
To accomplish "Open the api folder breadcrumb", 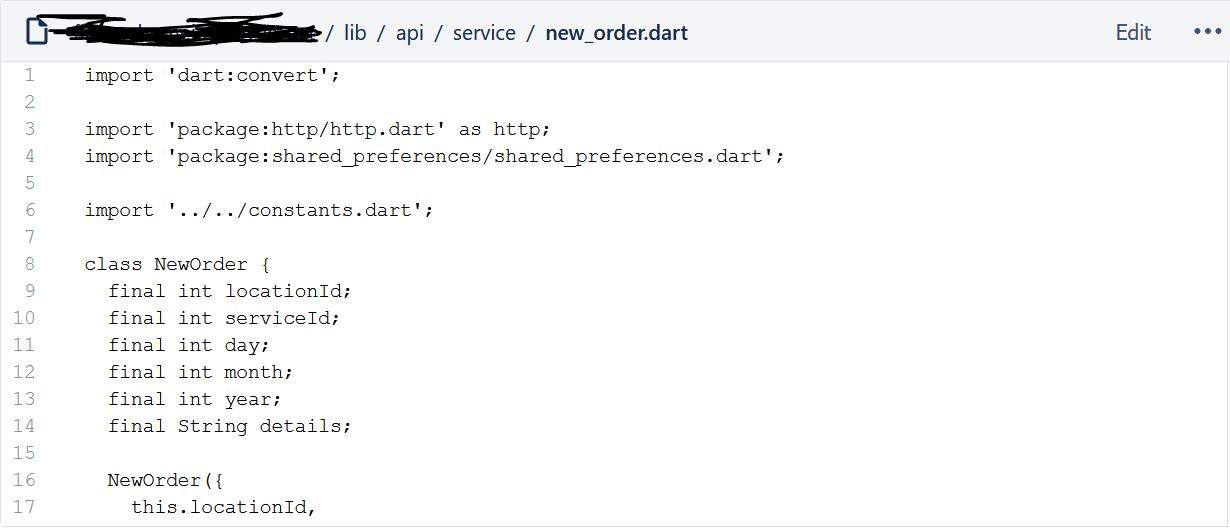I will (x=410, y=33).
